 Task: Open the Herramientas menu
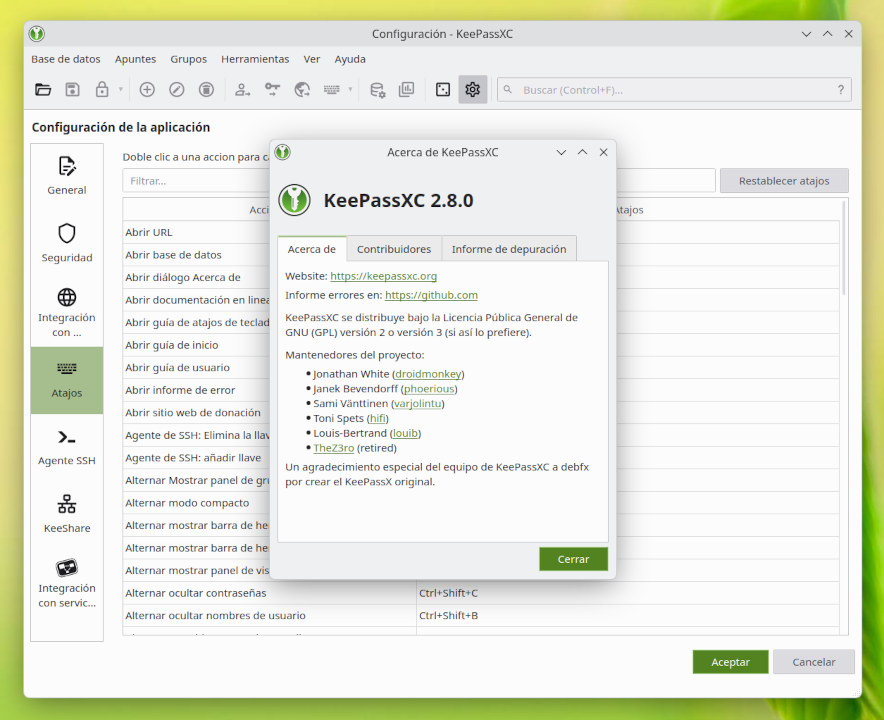(255, 59)
